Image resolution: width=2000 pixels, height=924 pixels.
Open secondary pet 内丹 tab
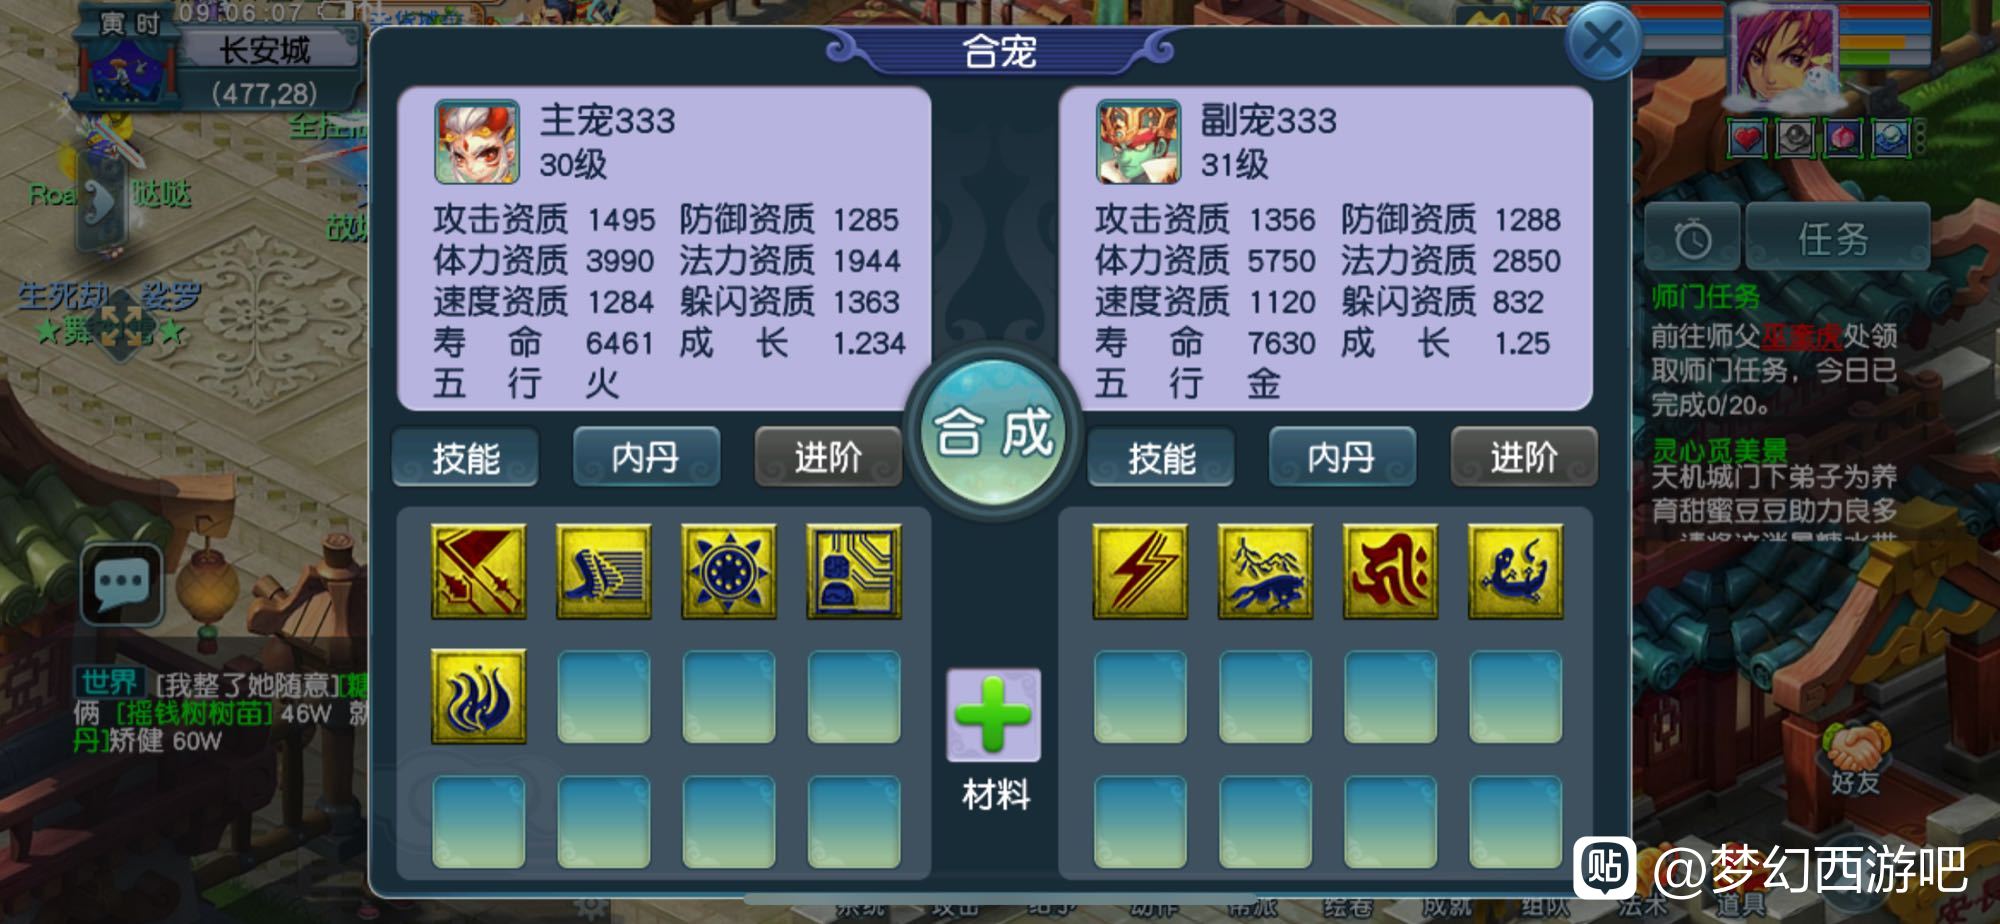coord(1342,457)
